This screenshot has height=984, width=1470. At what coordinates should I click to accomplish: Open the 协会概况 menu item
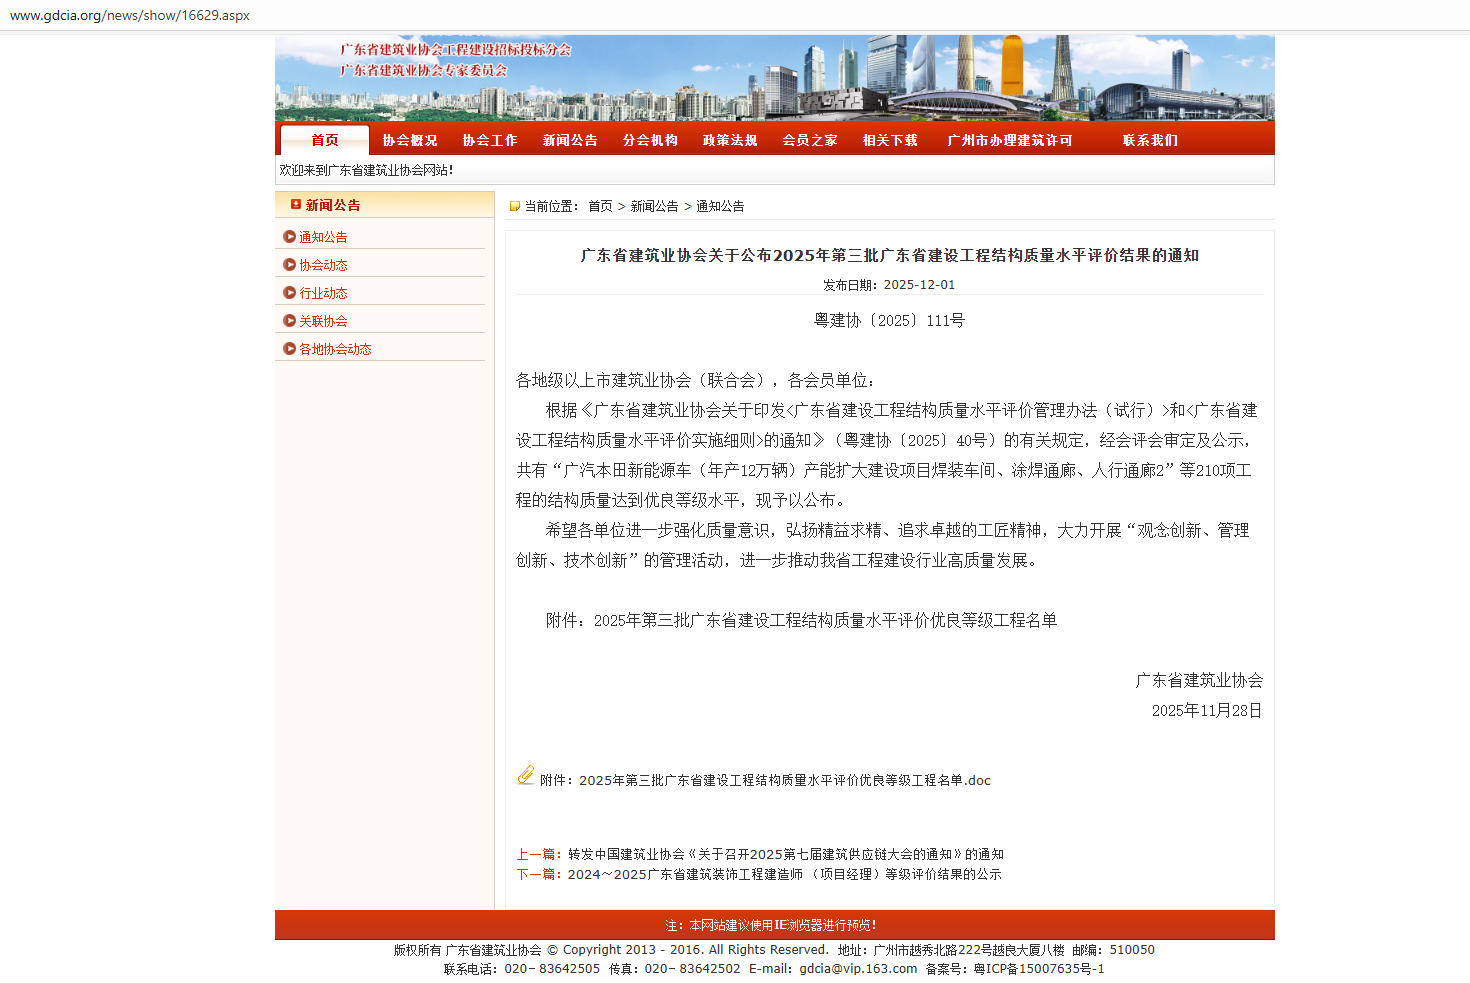point(410,140)
